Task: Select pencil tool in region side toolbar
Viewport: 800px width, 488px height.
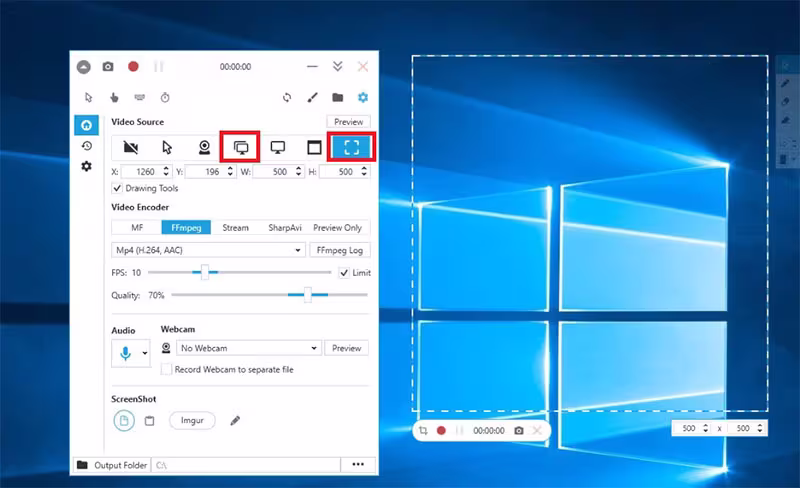Action: [785, 83]
